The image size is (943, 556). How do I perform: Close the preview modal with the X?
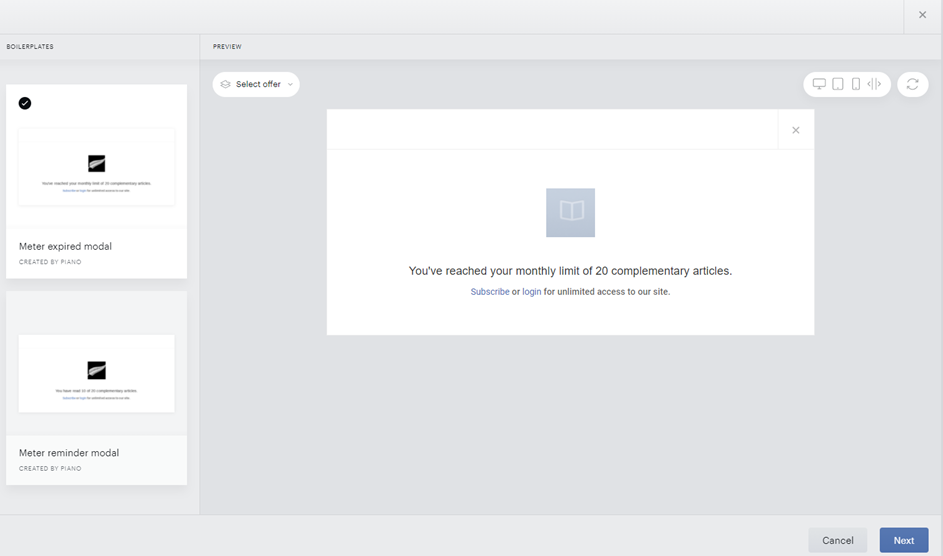click(796, 130)
